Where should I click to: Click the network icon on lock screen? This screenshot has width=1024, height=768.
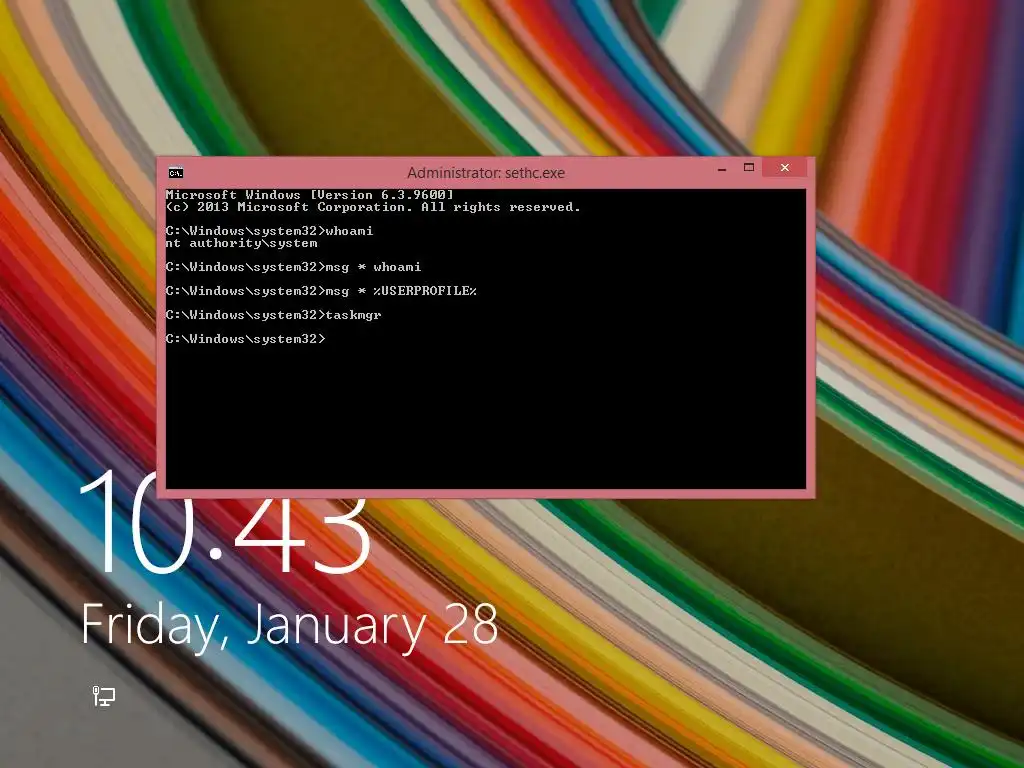pos(103,696)
